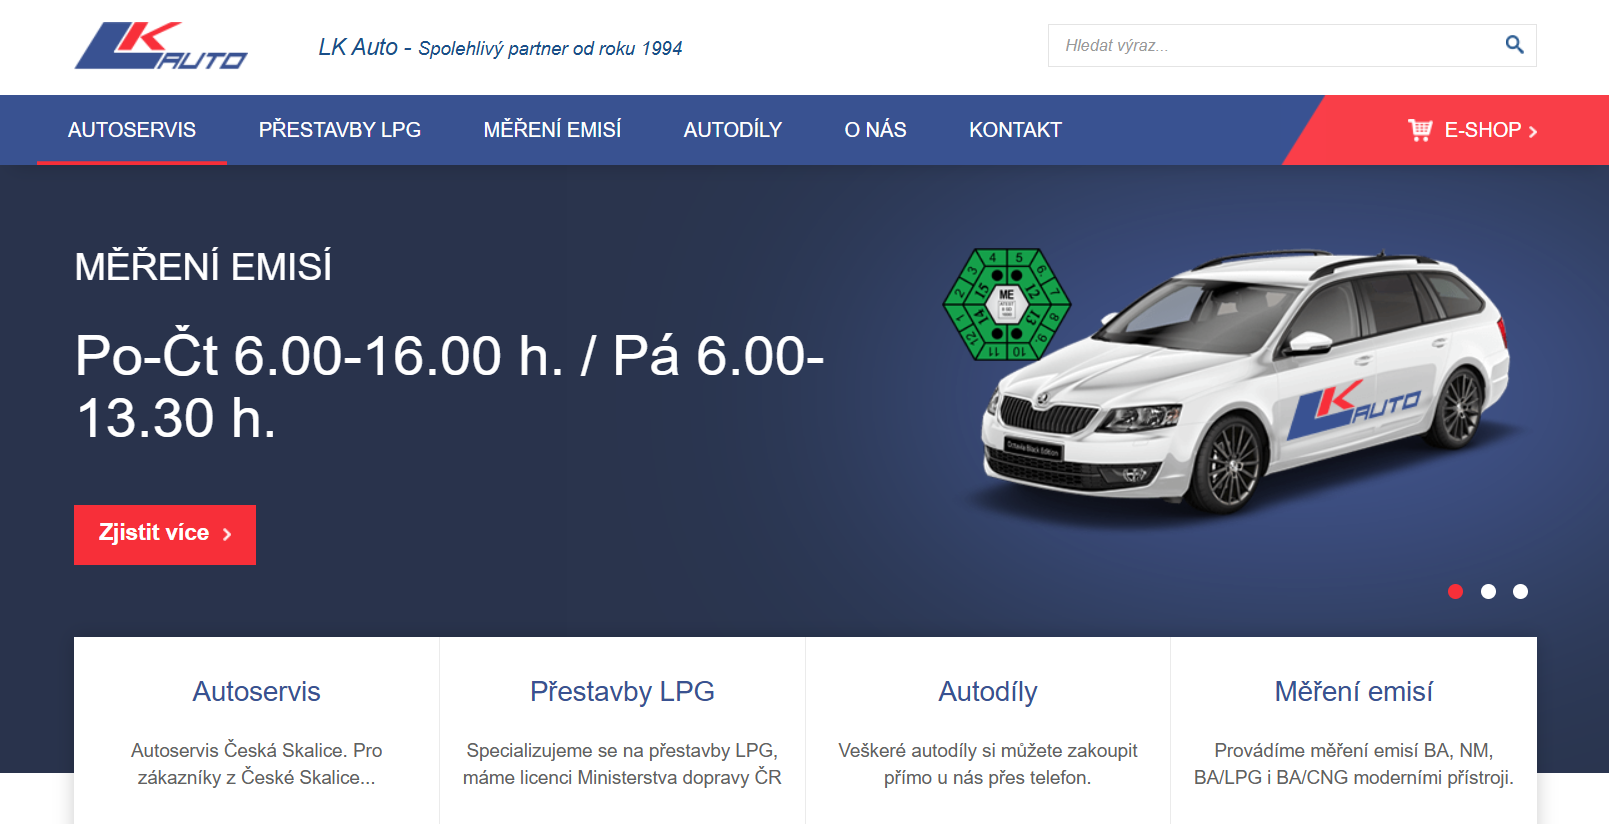Open the AUTOSERVIS menu item
This screenshot has height=824, width=1609.
click(x=132, y=130)
